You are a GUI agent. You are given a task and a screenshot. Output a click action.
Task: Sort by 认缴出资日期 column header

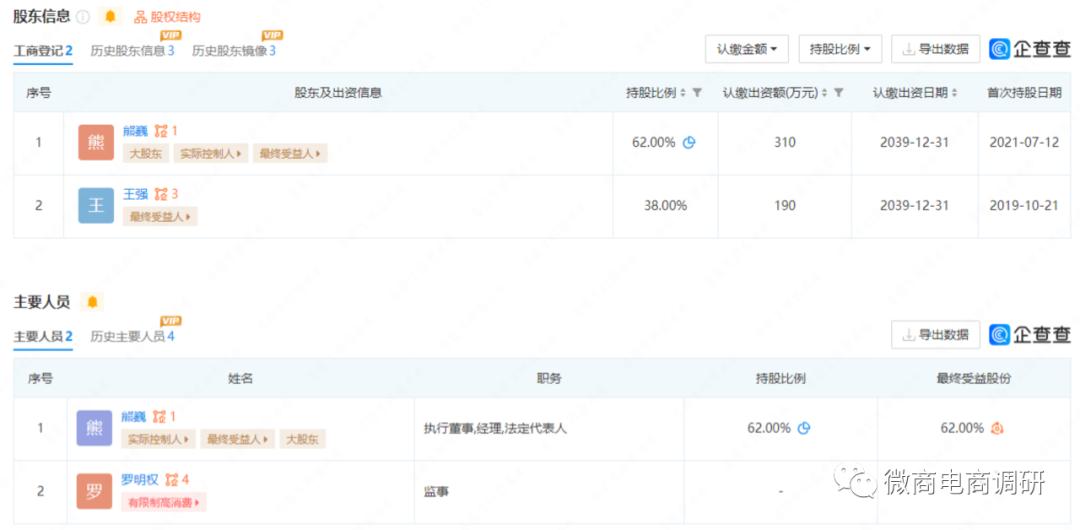click(915, 93)
